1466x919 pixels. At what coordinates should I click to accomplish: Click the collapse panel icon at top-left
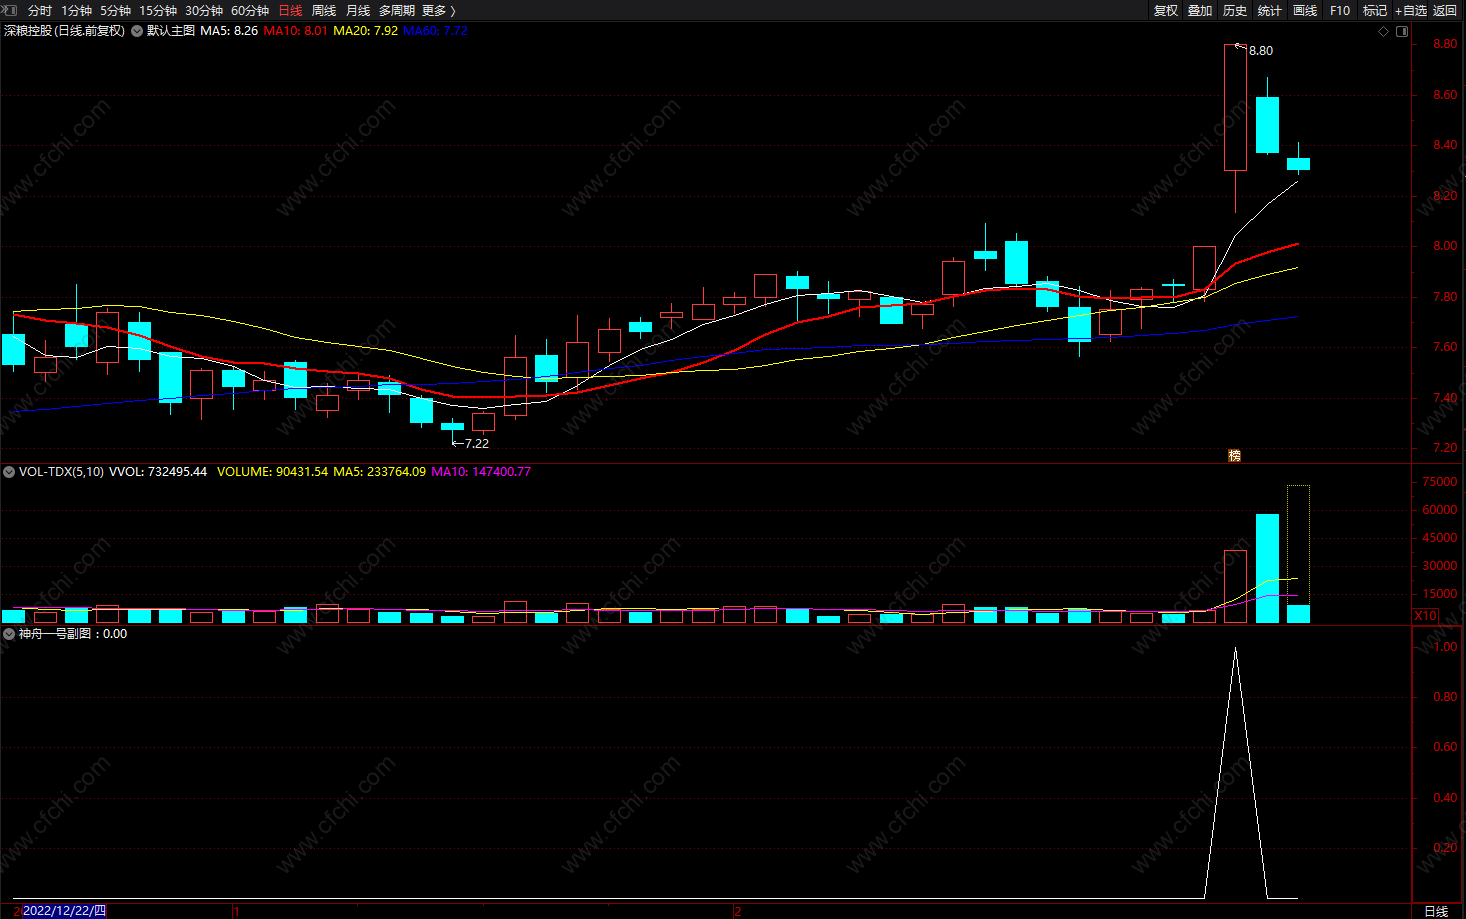pyautogui.click(x=10, y=10)
